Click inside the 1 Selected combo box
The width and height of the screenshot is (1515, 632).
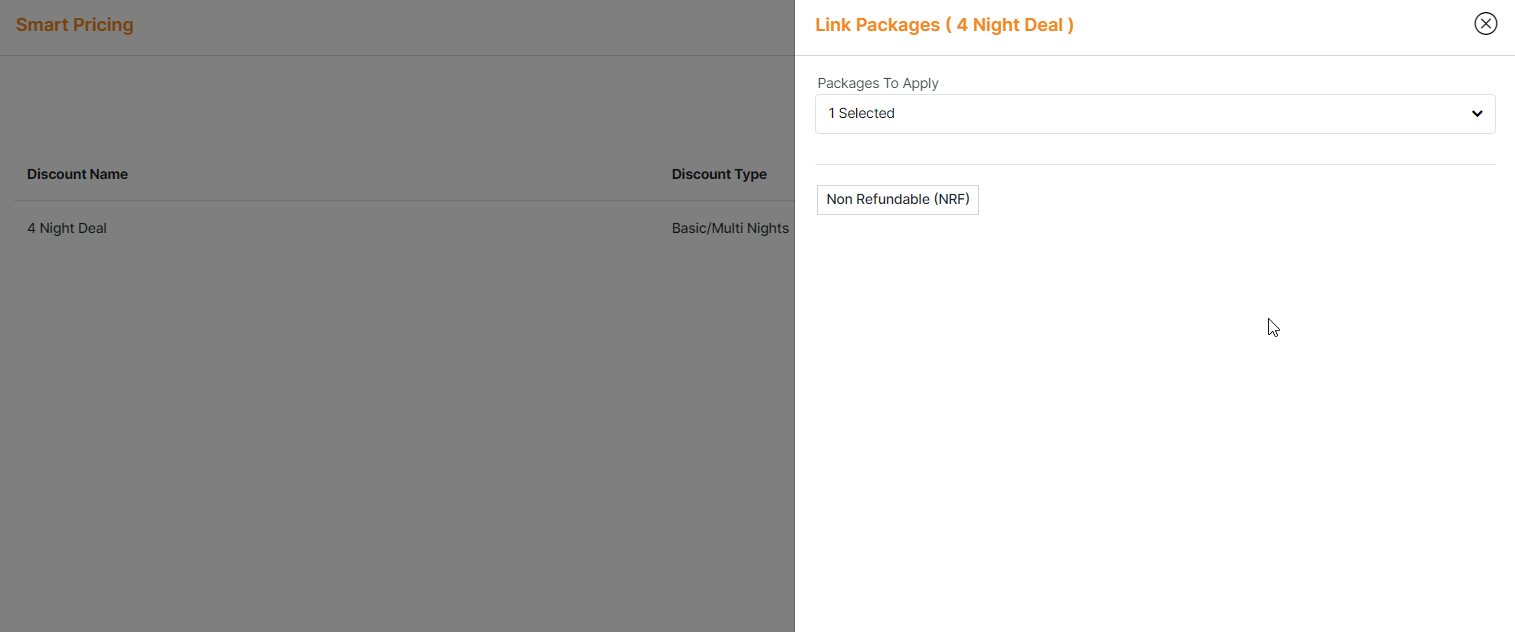pos(1100,113)
